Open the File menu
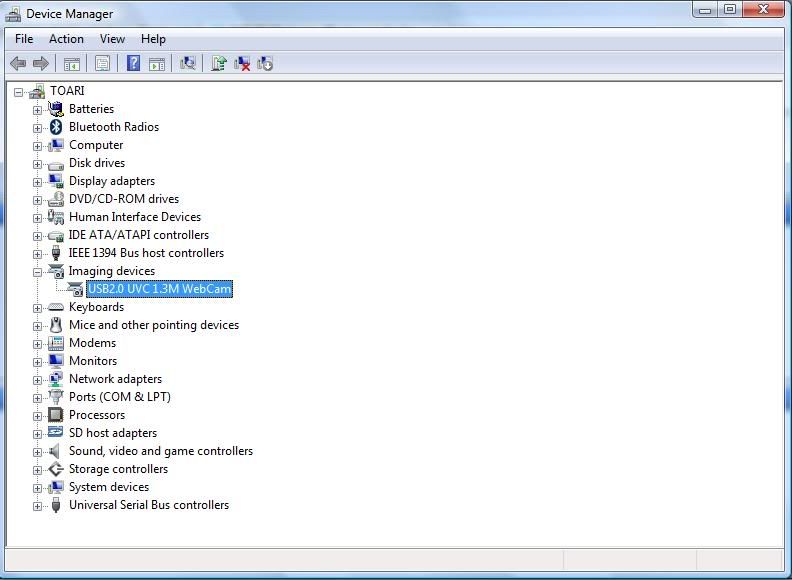The width and height of the screenshot is (792, 580). [x=24, y=39]
